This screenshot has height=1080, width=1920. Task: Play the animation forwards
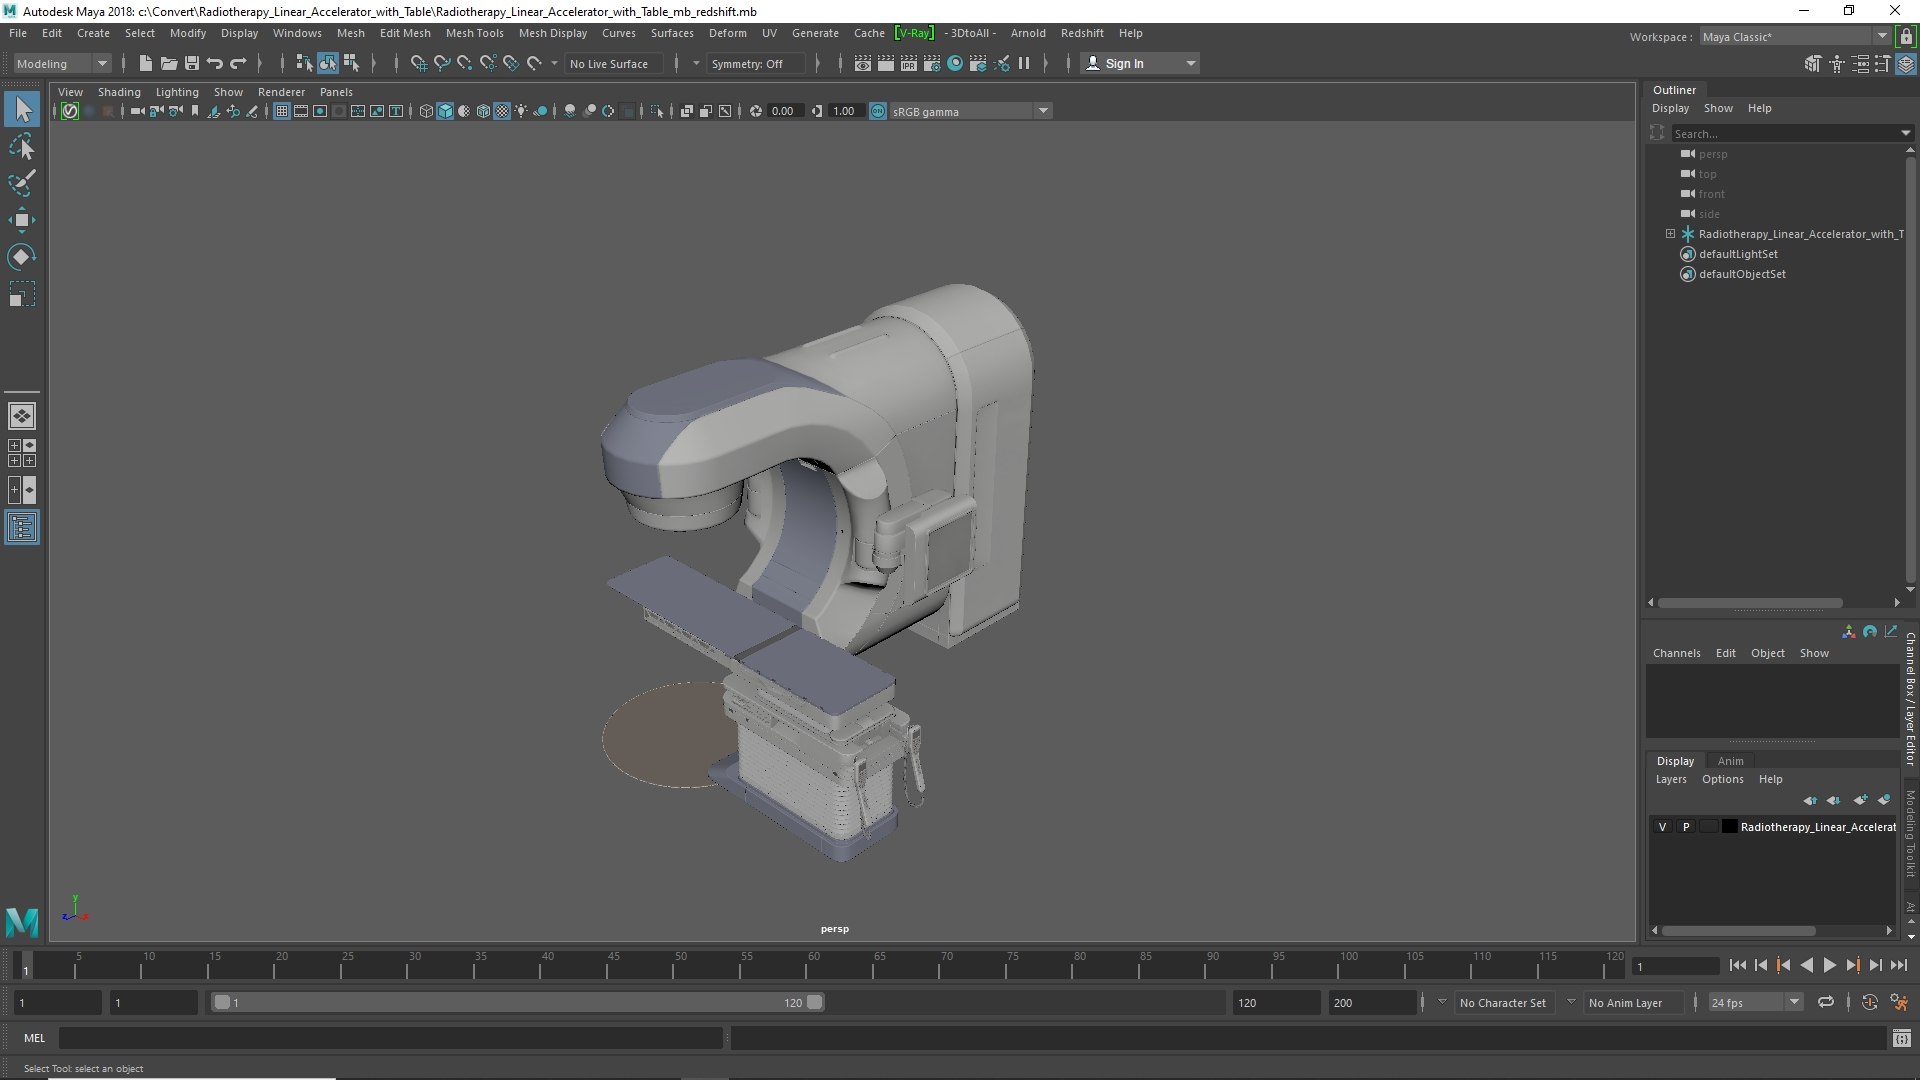pos(1829,965)
